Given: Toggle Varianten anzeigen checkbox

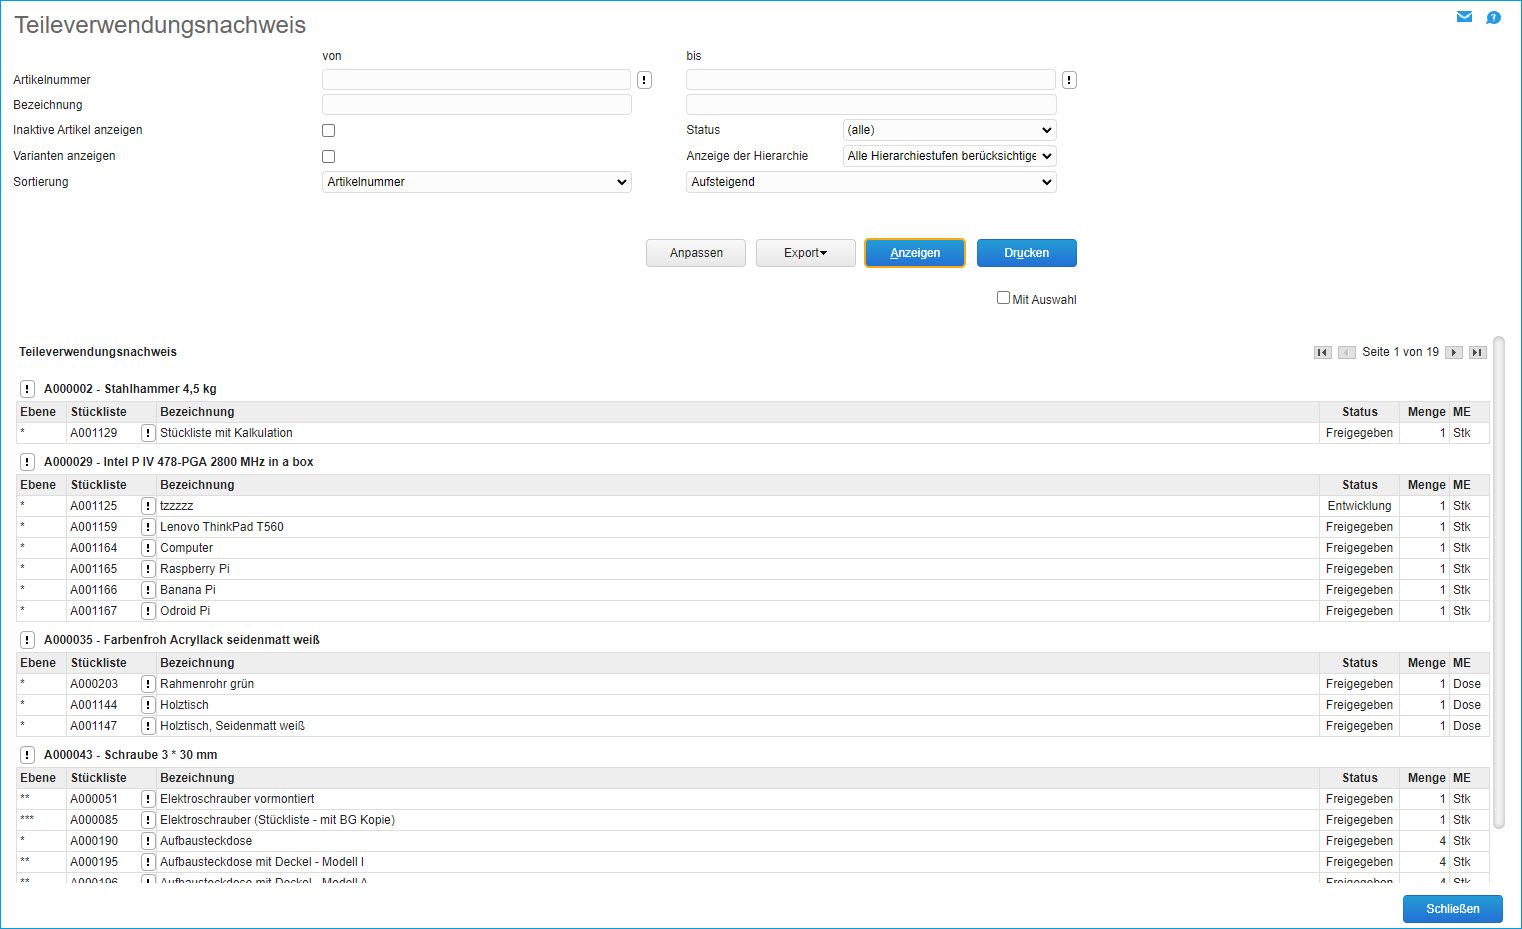Looking at the screenshot, I should point(328,156).
